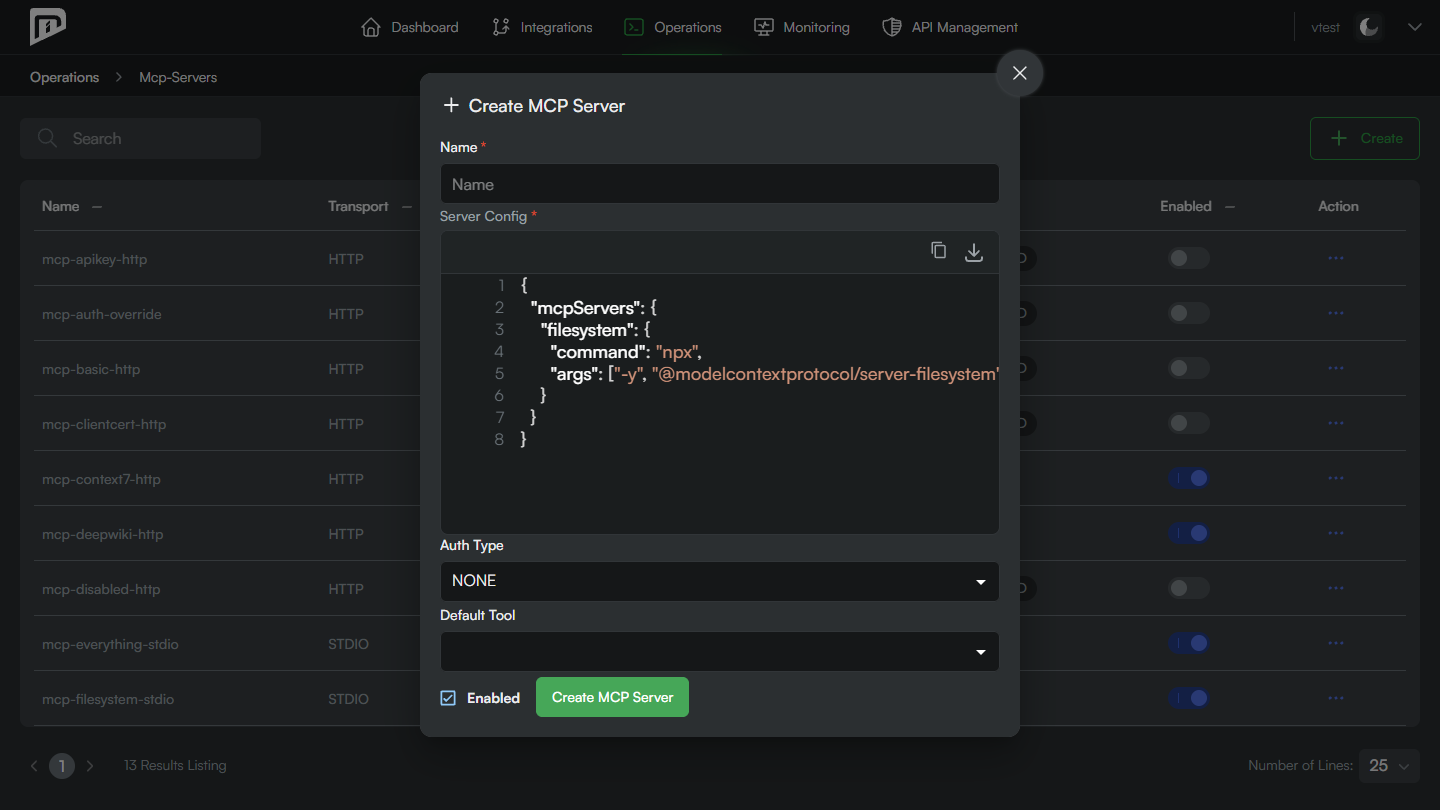Open actions menu for mcp-basic-http
The image size is (1440, 810).
1335,368
